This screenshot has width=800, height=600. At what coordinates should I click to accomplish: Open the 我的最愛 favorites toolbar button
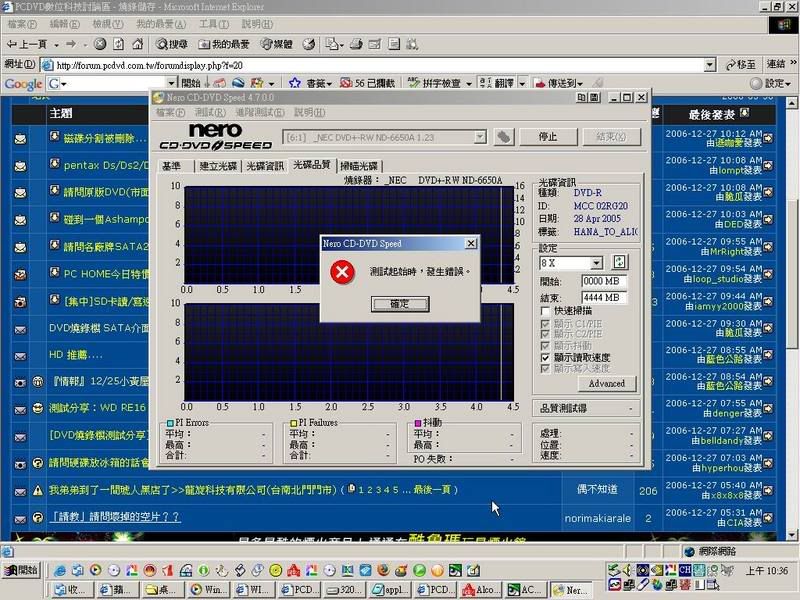[x=223, y=44]
